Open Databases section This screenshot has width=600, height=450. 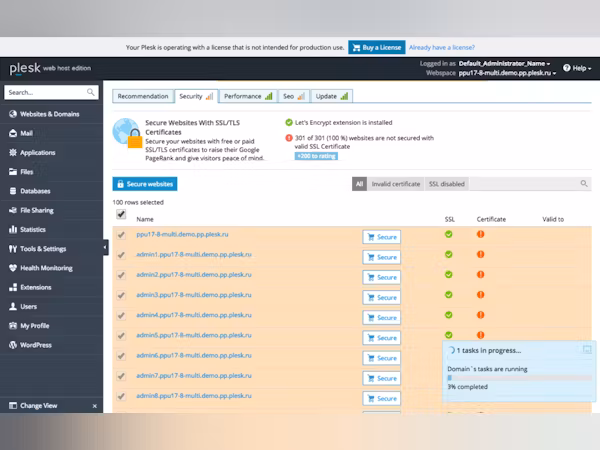tap(29, 191)
